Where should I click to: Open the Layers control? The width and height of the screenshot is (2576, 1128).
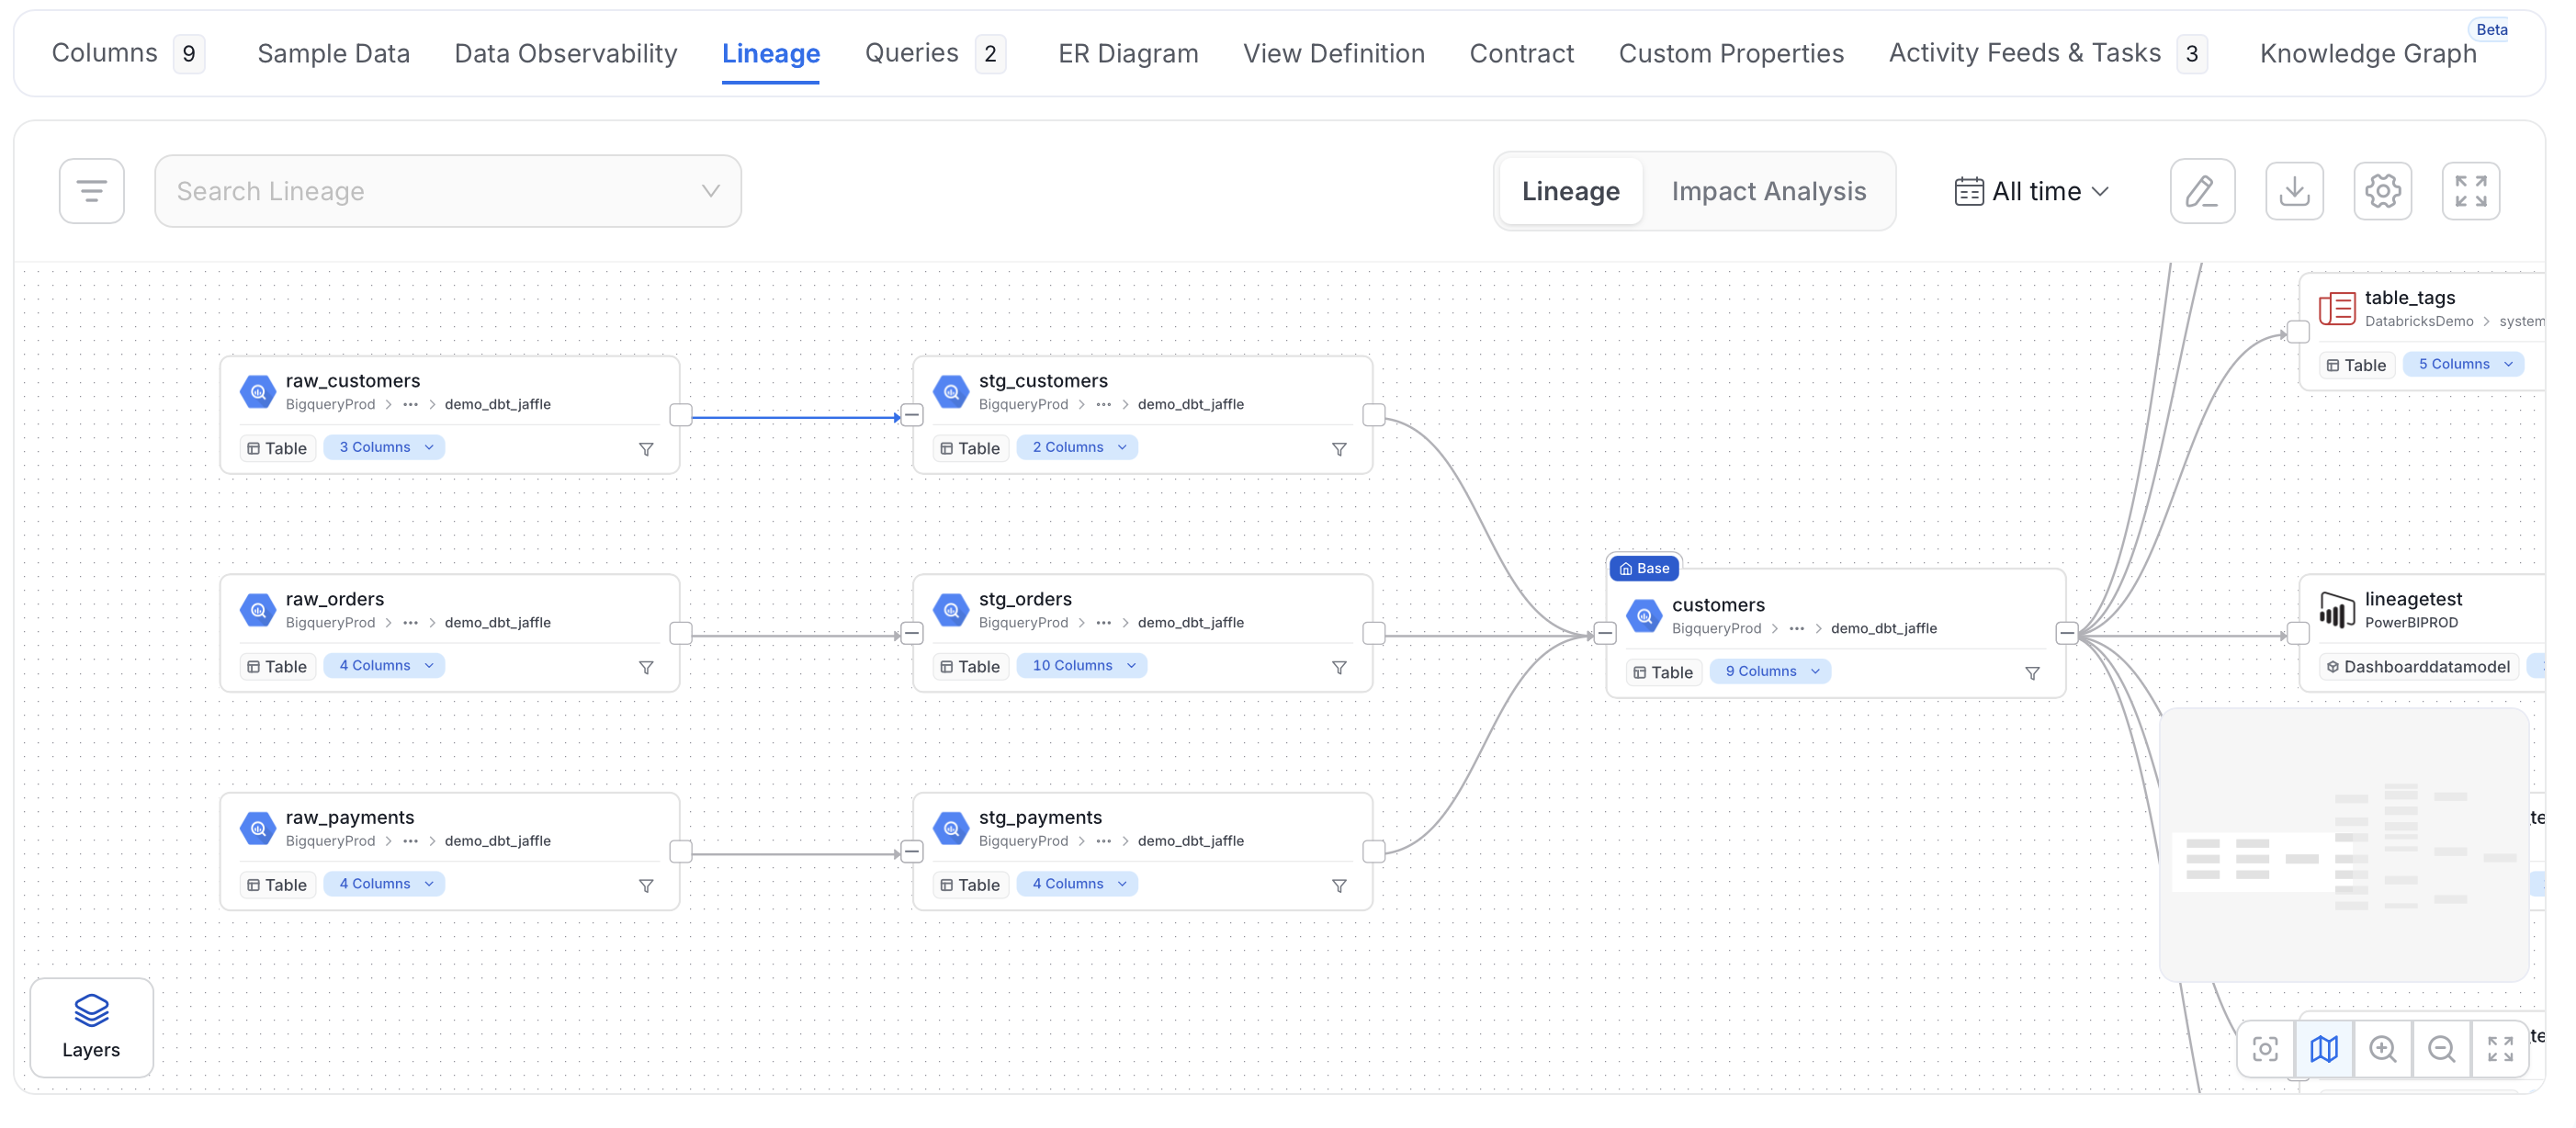(91, 1027)
